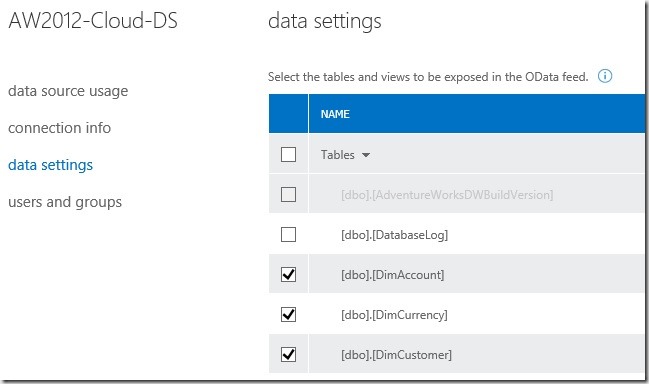The height and width of the screenshot is (384, 649).
Task: Sort by the NAME column header
Action: click(335, 114)
